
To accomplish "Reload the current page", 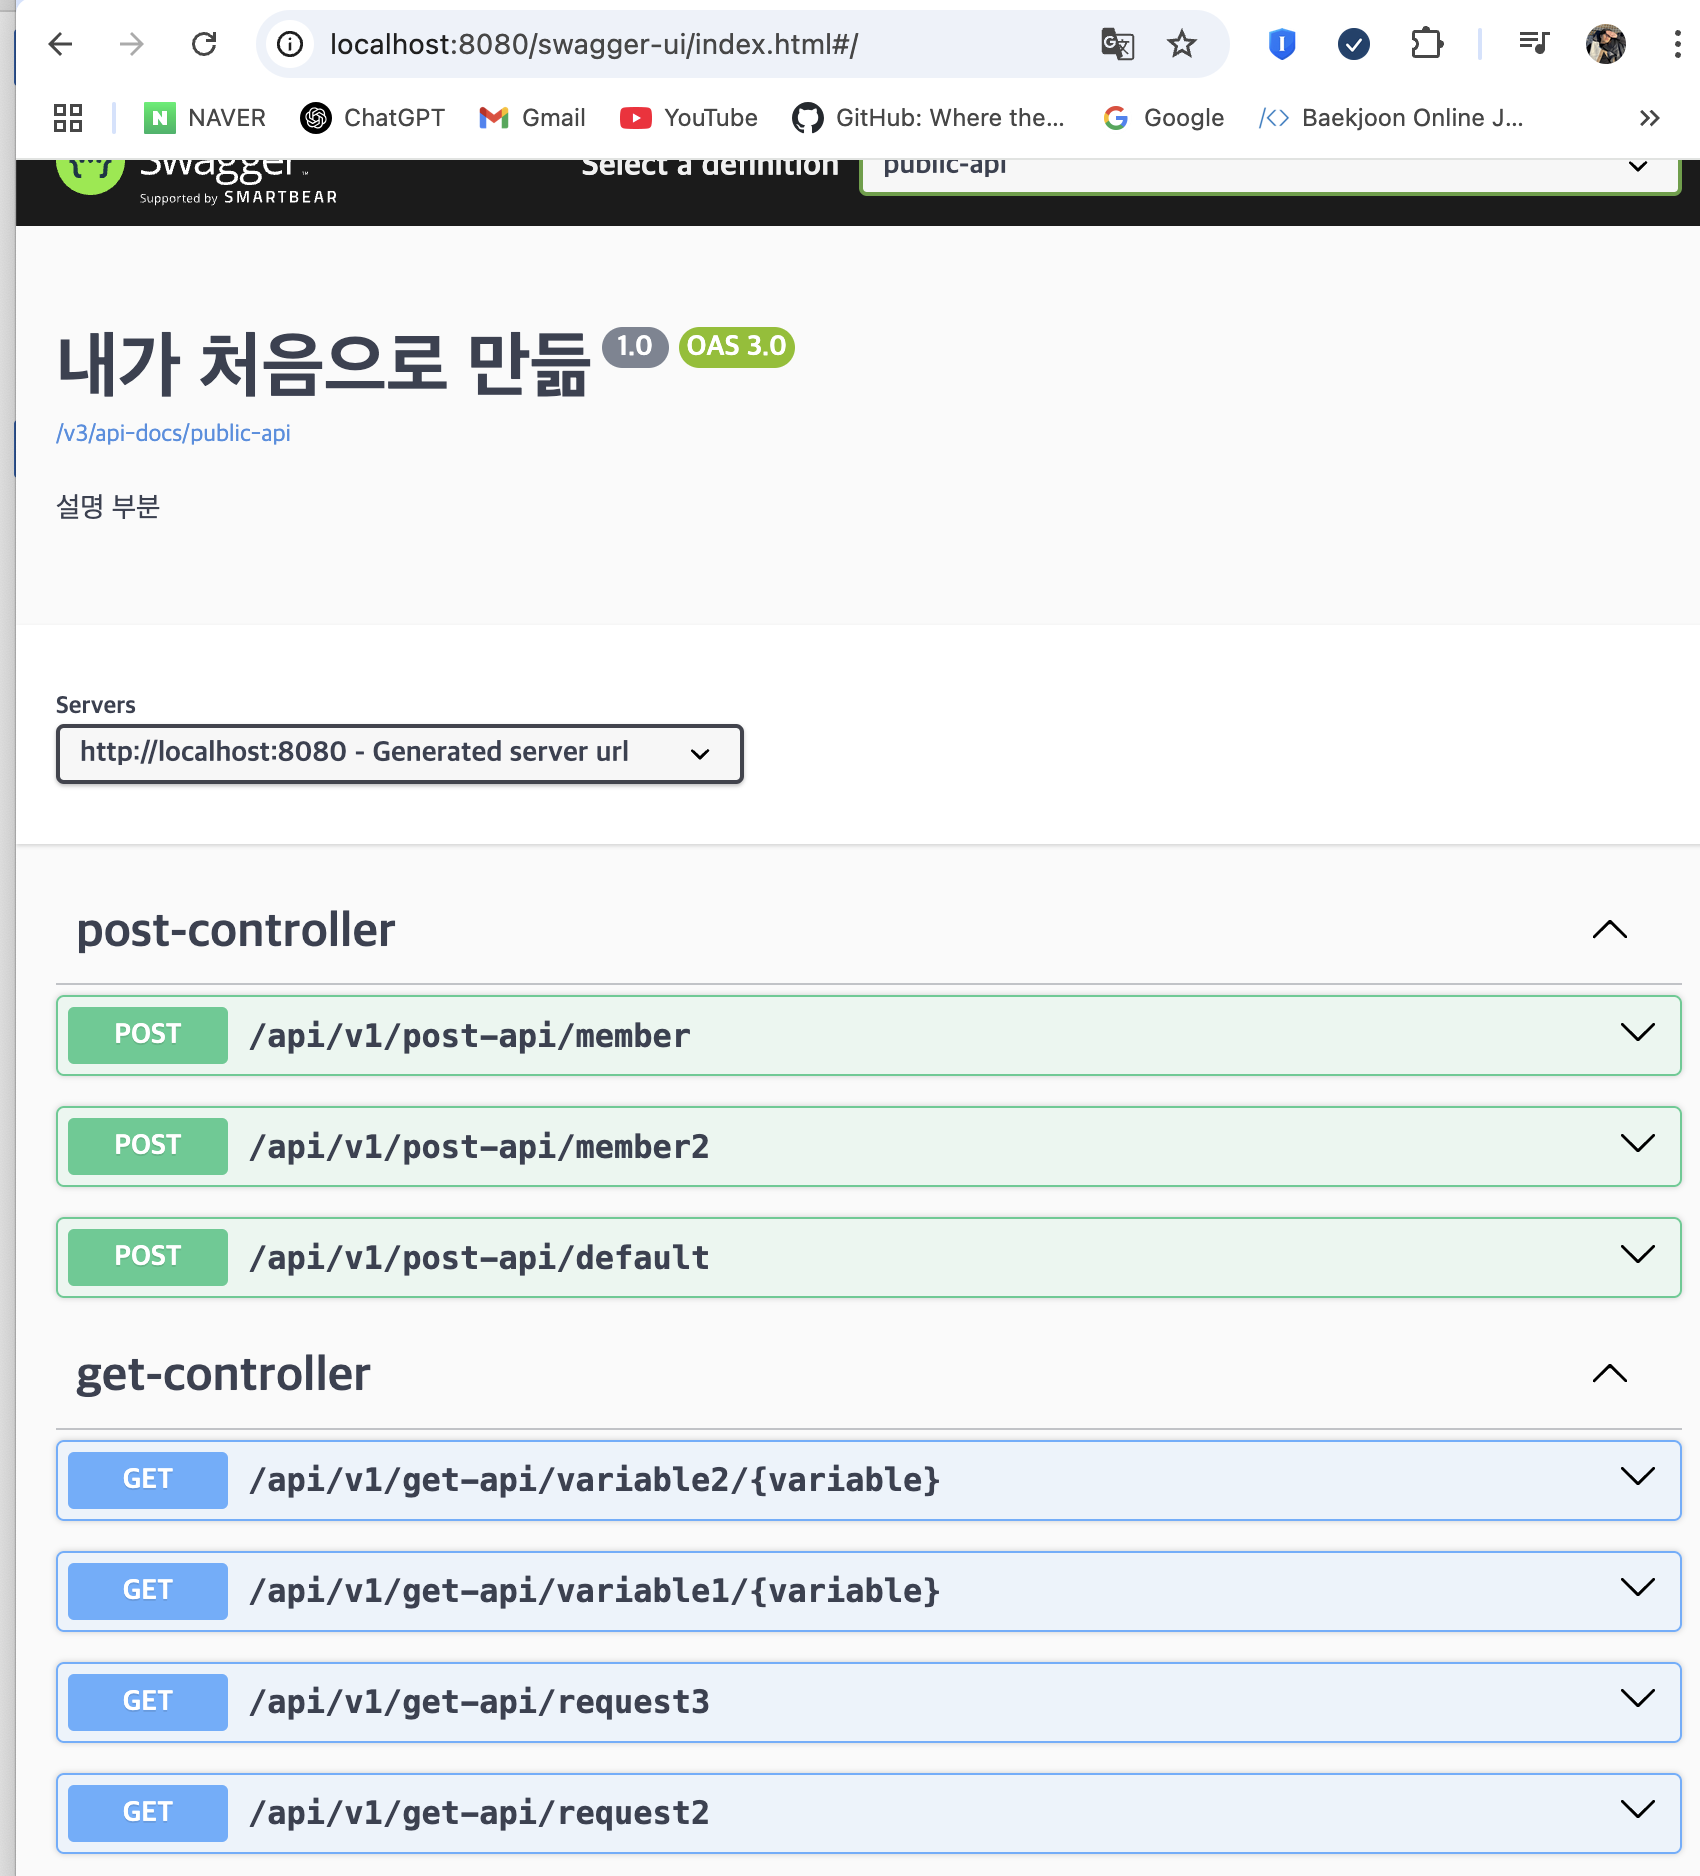I will pyautogui.click(x=205, y=44).
